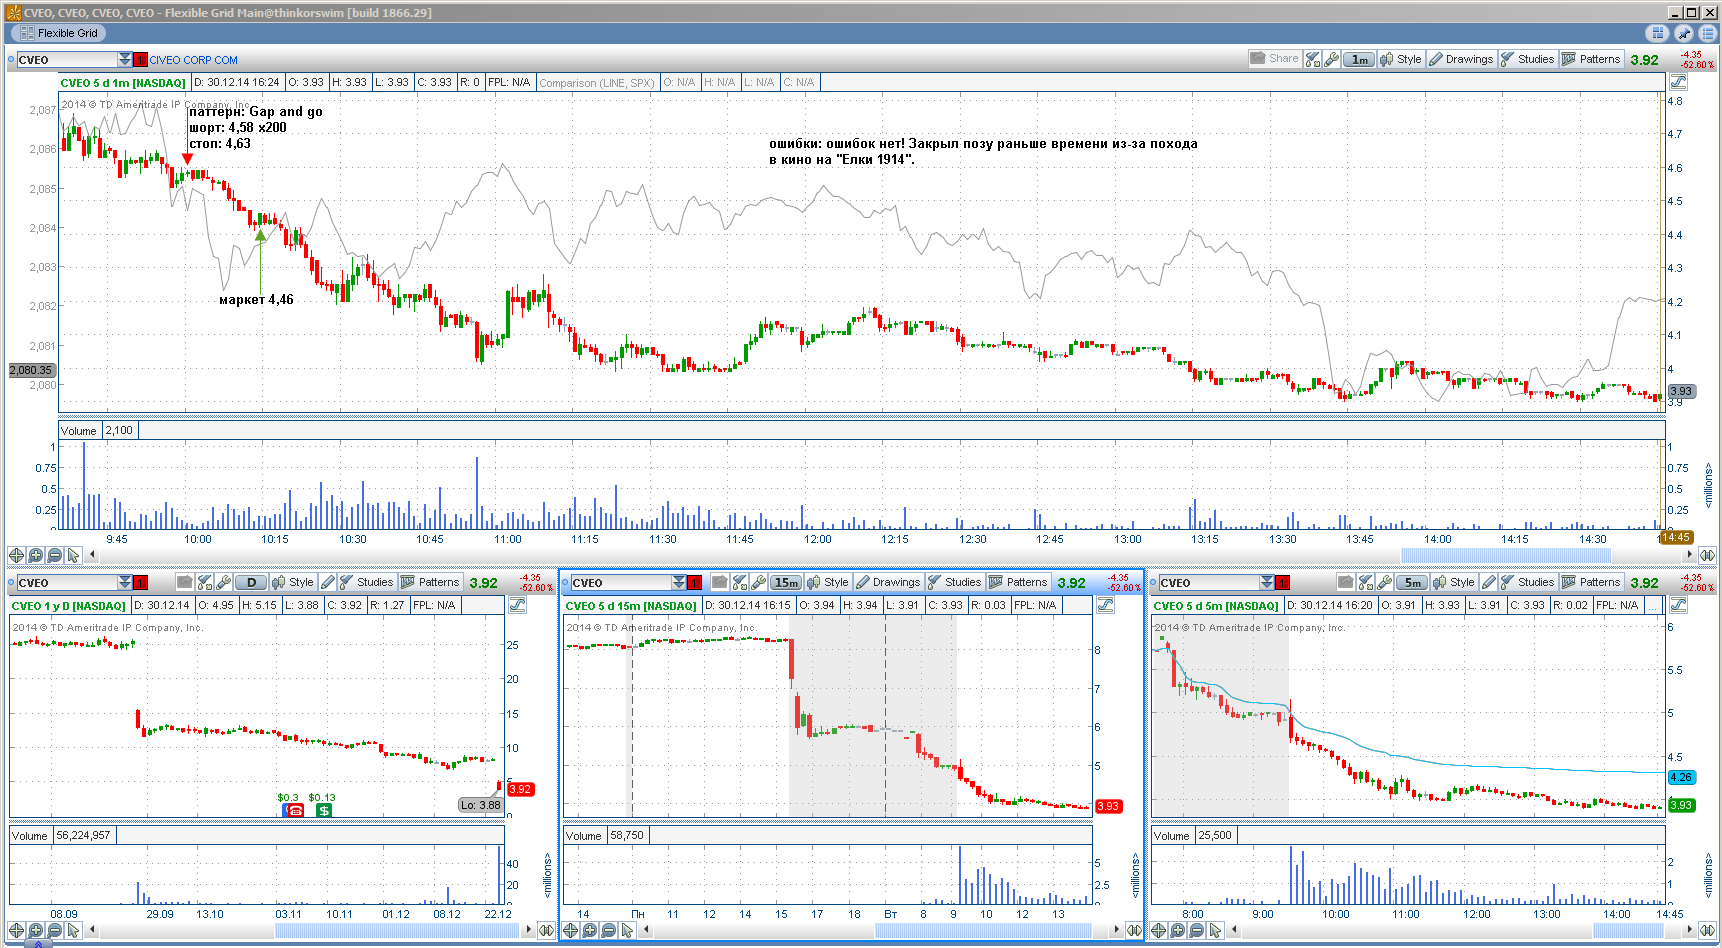Open Studies menu in the 5m chart toolbar
This screenshot has width=1722, height=948.
(x=1528, y=582)
